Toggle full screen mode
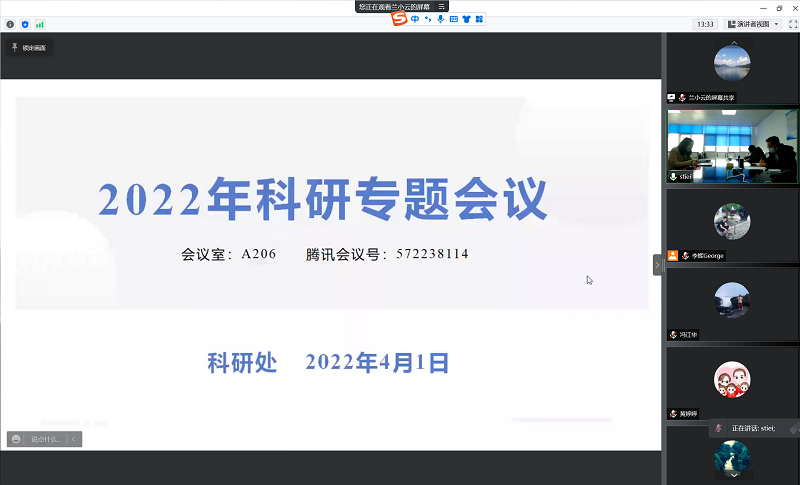Screen dimensions: 800x485 tap(793, 24)
